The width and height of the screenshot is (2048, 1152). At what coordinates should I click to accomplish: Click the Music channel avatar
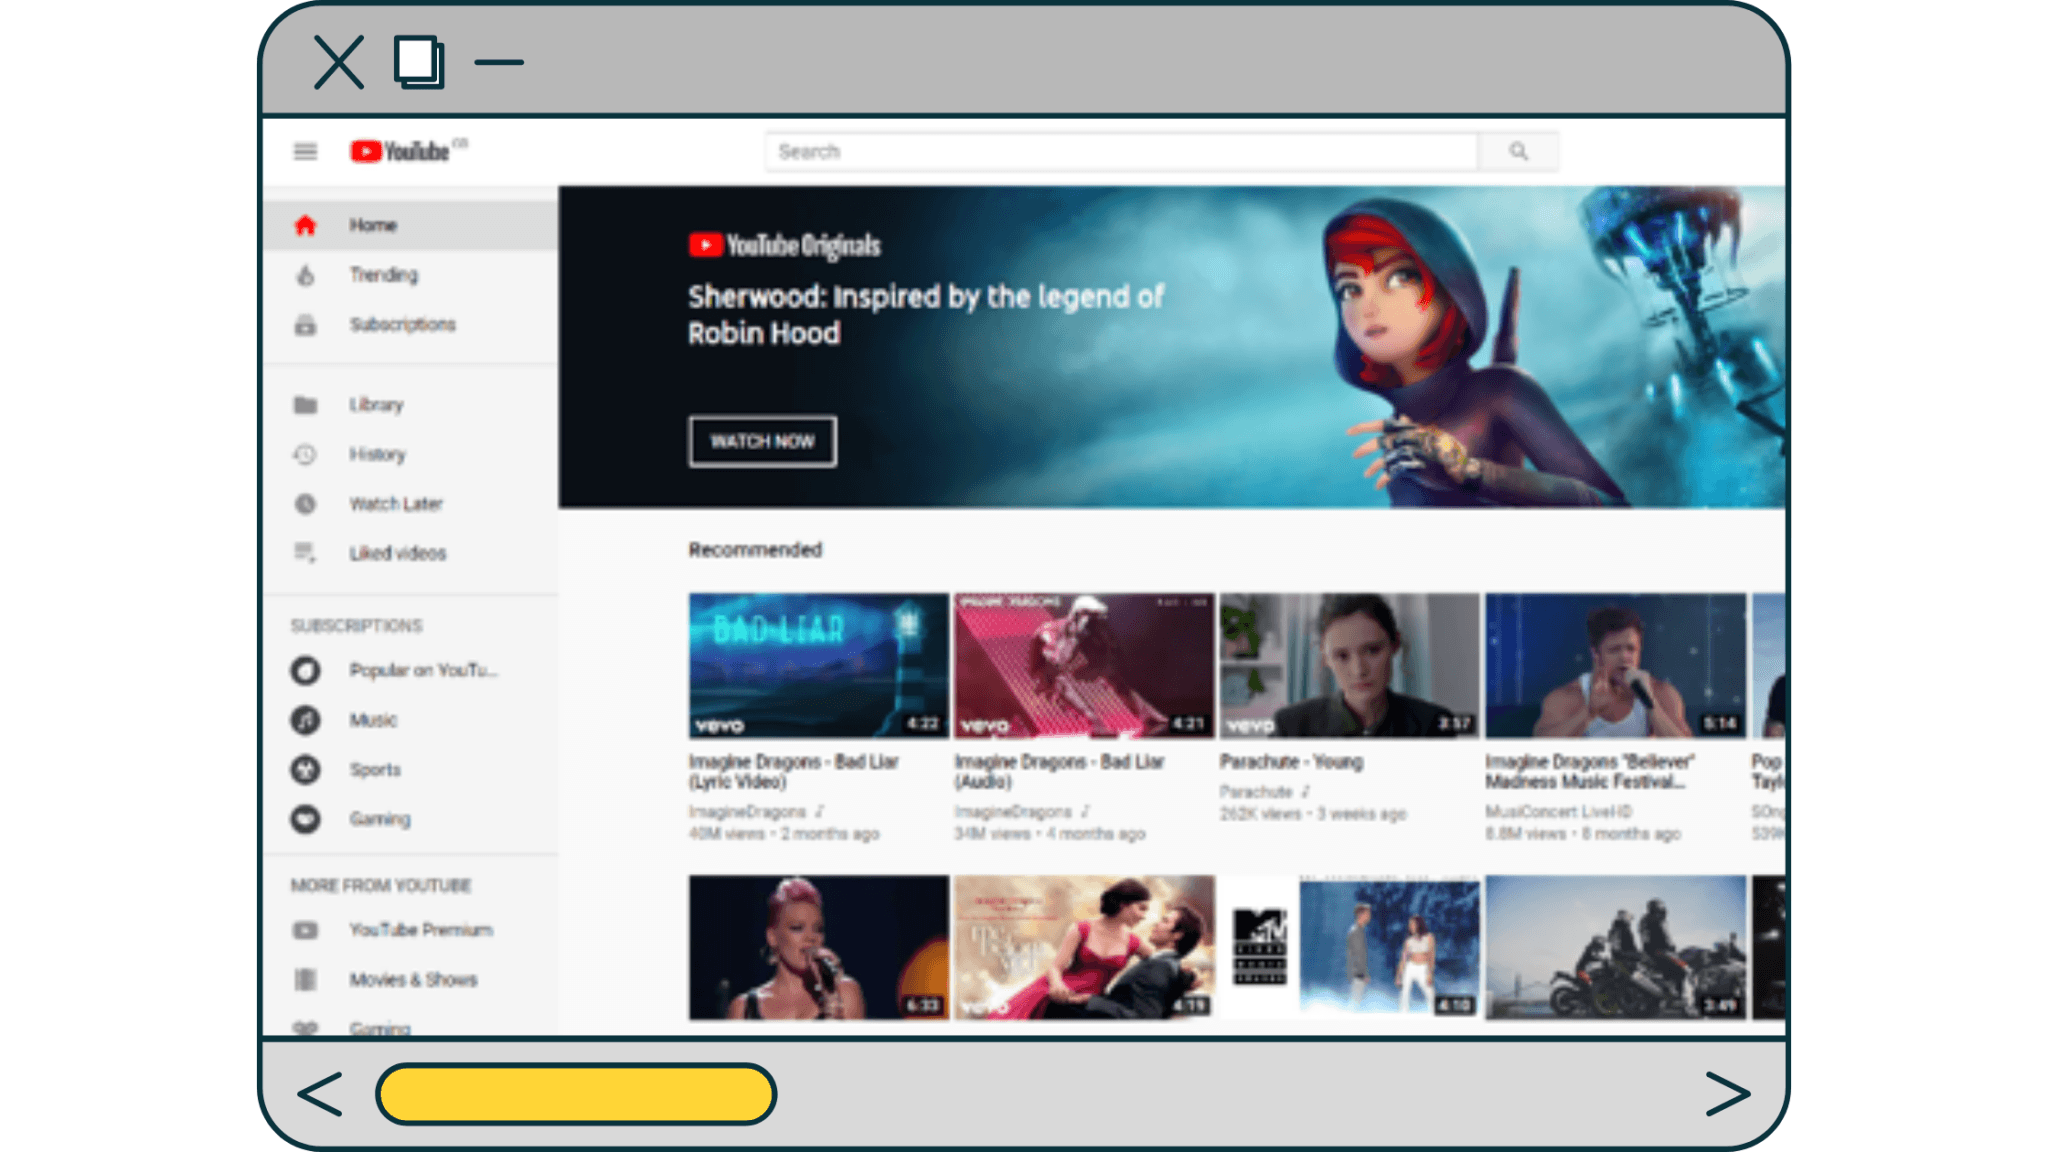point(305,720)
